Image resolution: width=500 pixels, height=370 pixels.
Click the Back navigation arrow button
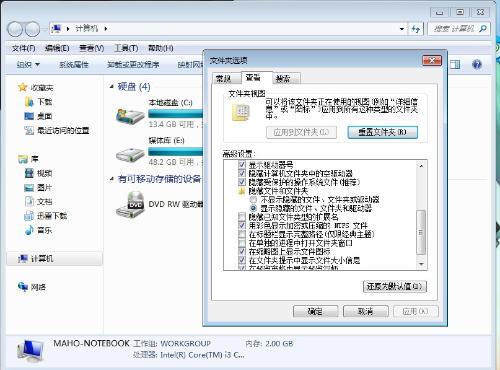coord(16,29)
